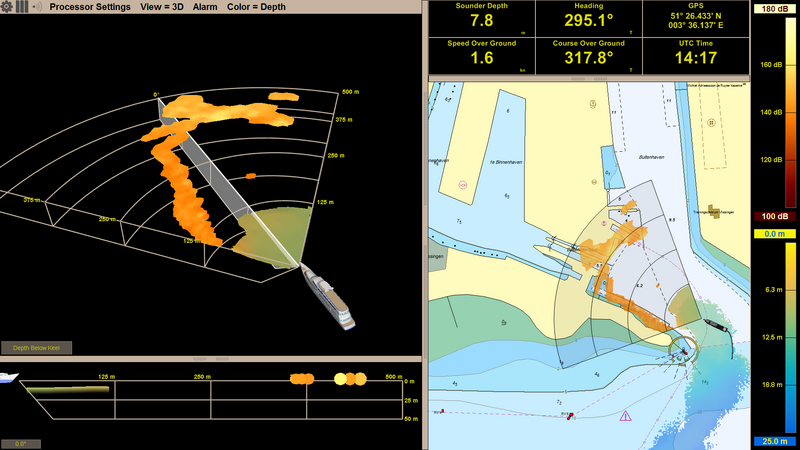Click the dB signal strength color bar
The image size is (800, 450).
pos(790,112)
